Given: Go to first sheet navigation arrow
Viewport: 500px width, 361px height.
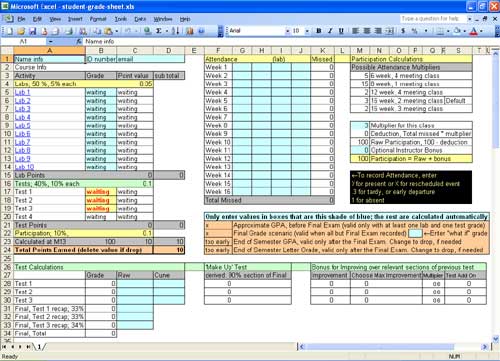Looking at the screenshot, I should (4, 347).
